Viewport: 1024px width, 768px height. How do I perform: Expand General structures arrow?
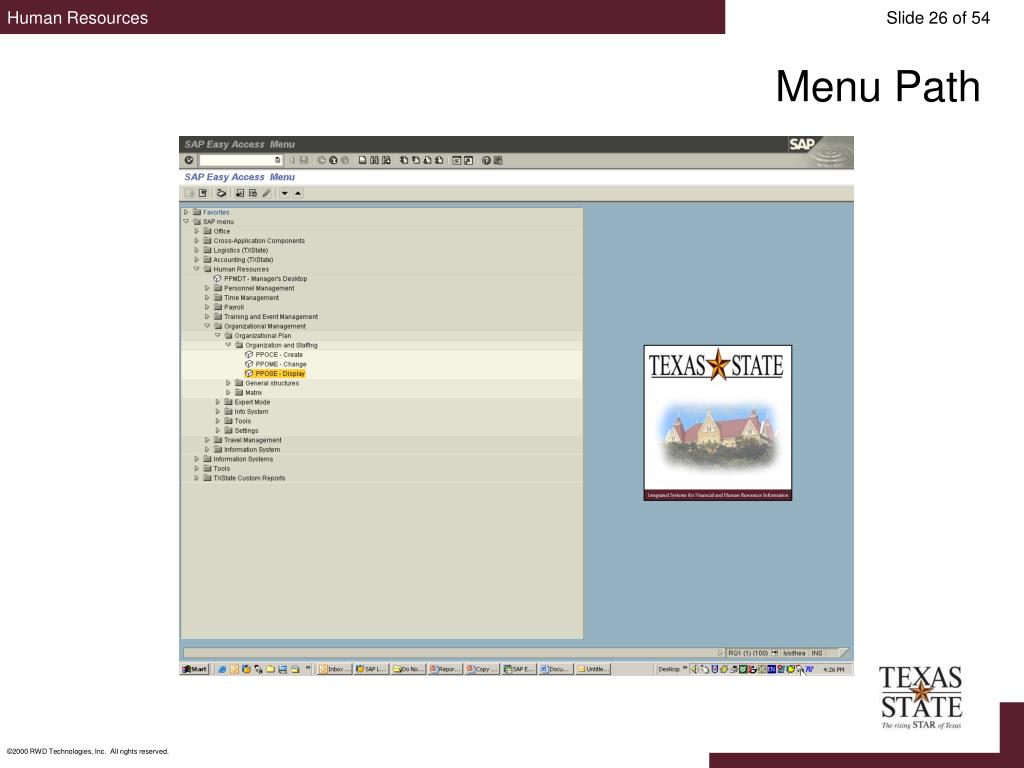coord(228,383)
